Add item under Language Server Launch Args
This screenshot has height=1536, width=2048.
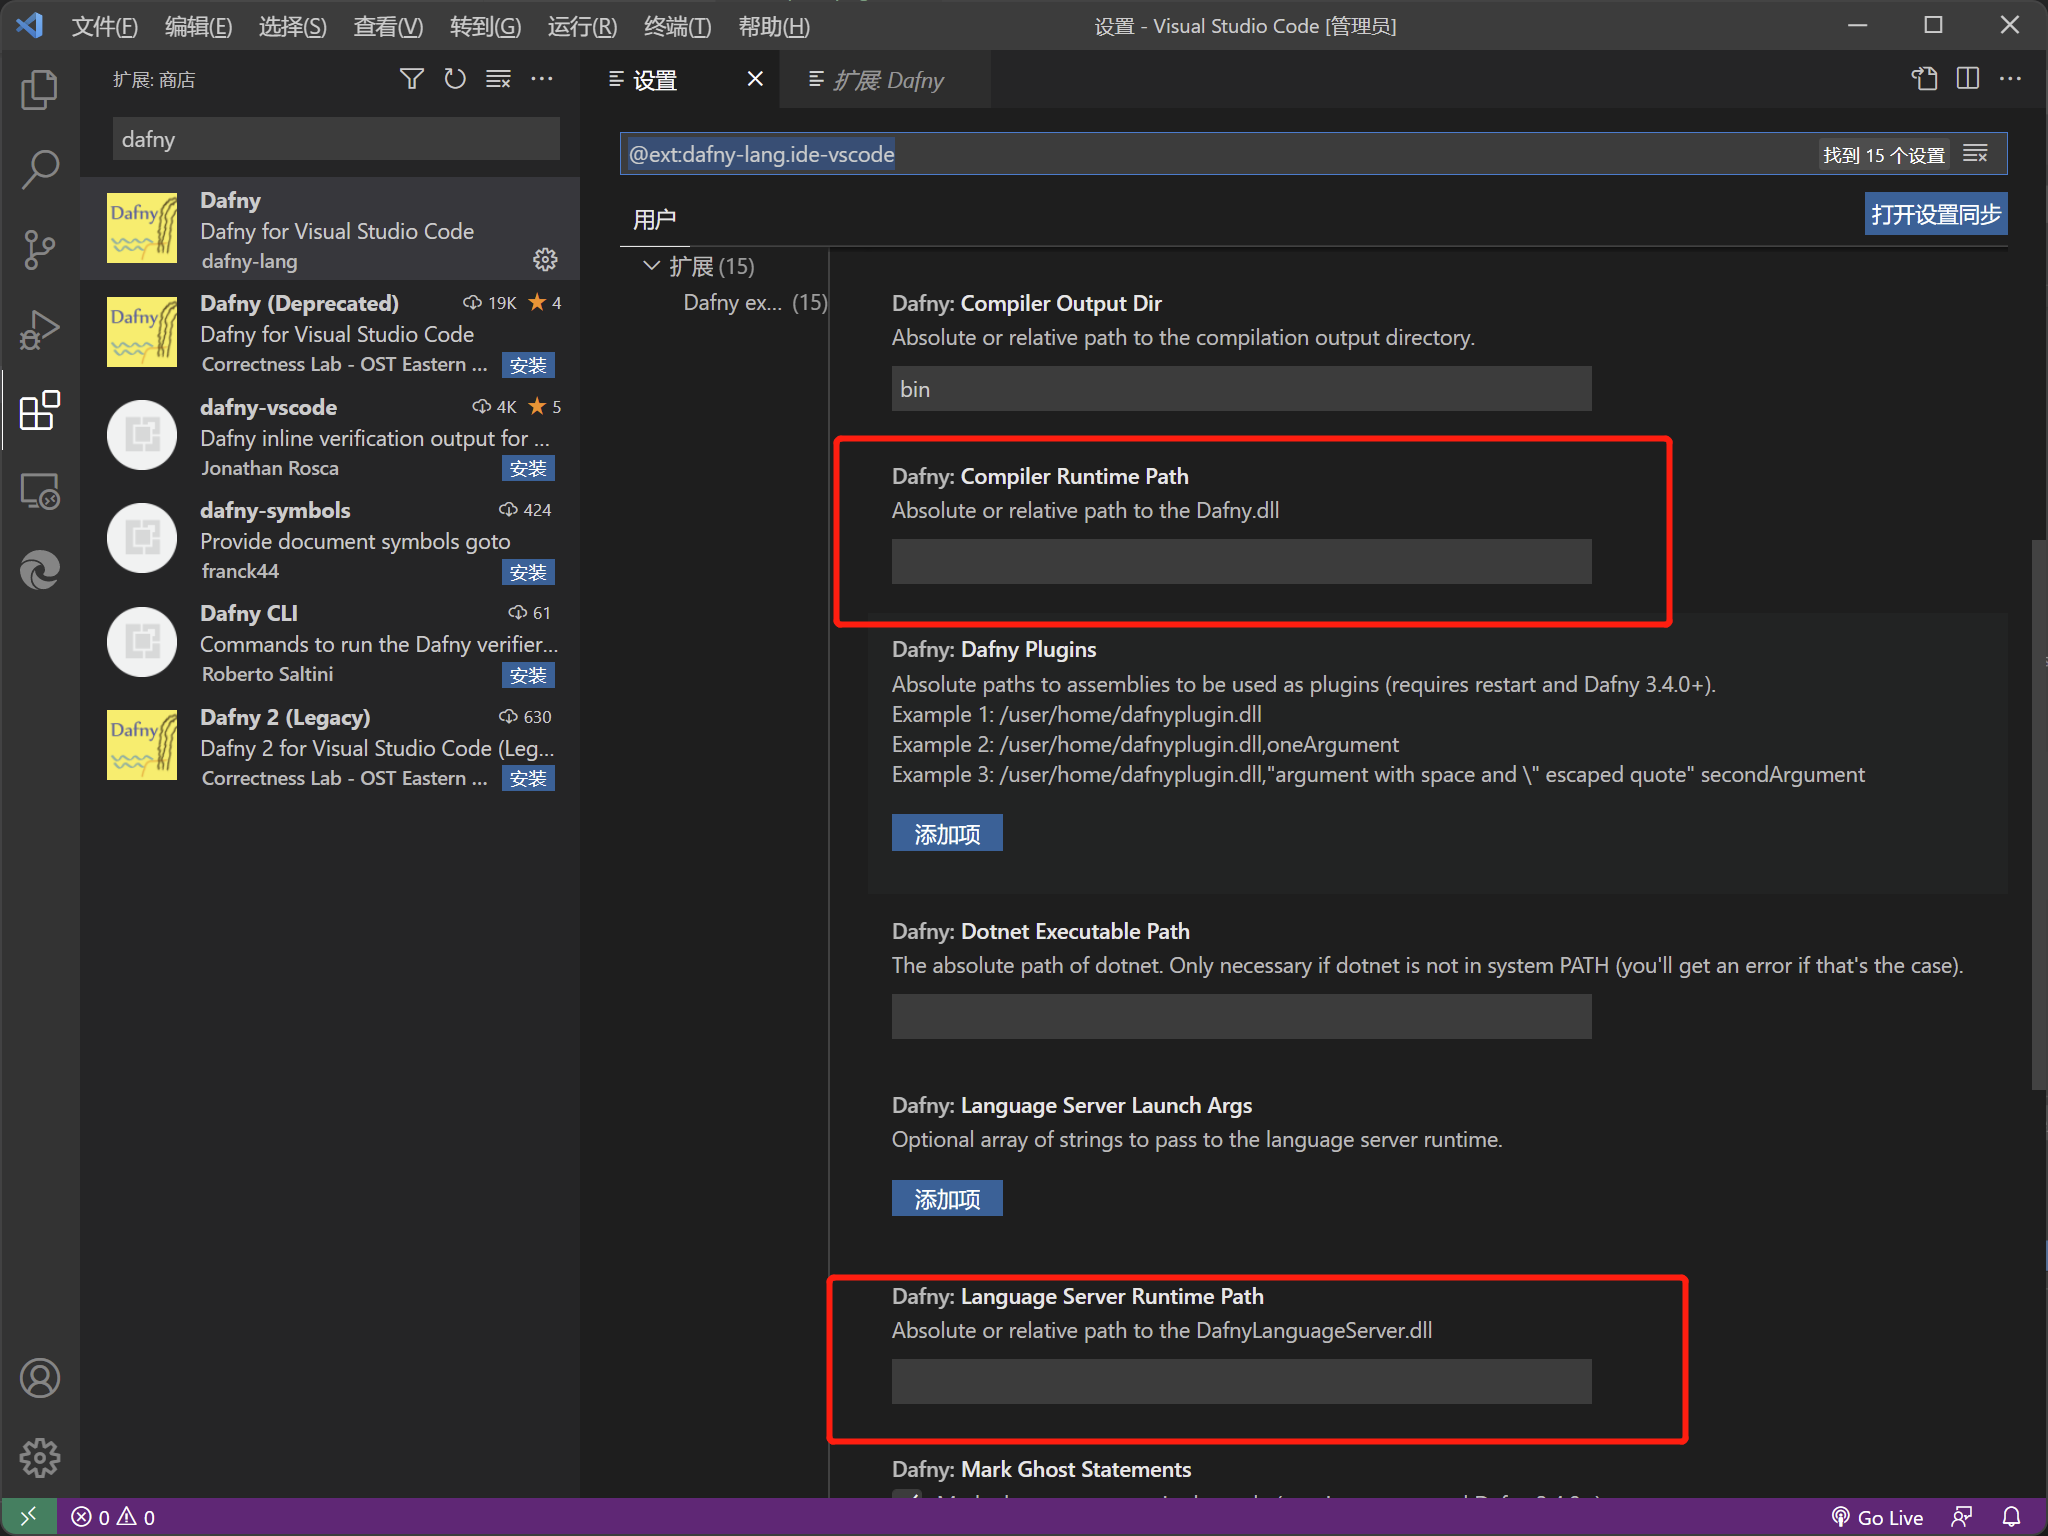[947, 1198]
